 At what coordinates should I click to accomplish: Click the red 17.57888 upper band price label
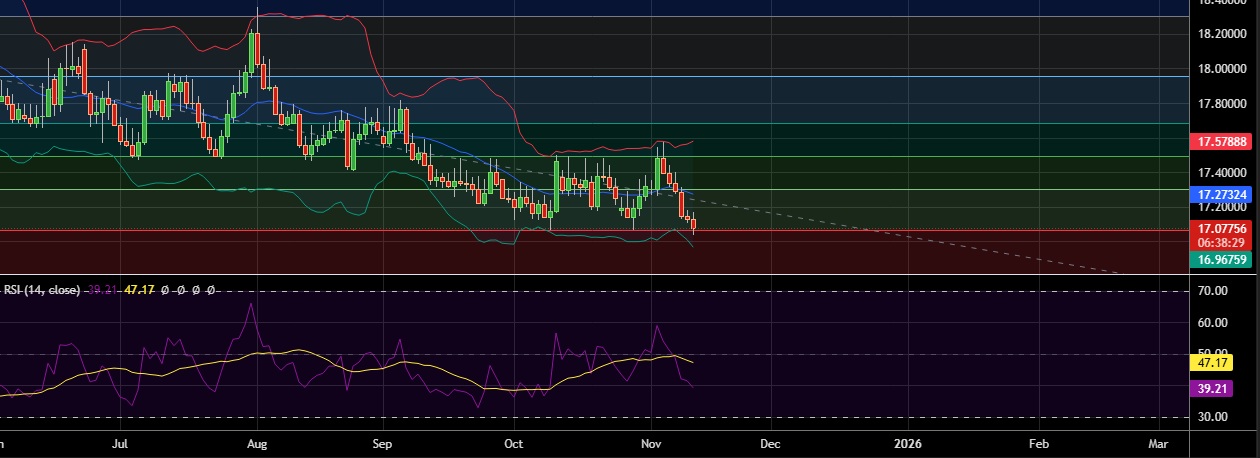pos(1220,143)
